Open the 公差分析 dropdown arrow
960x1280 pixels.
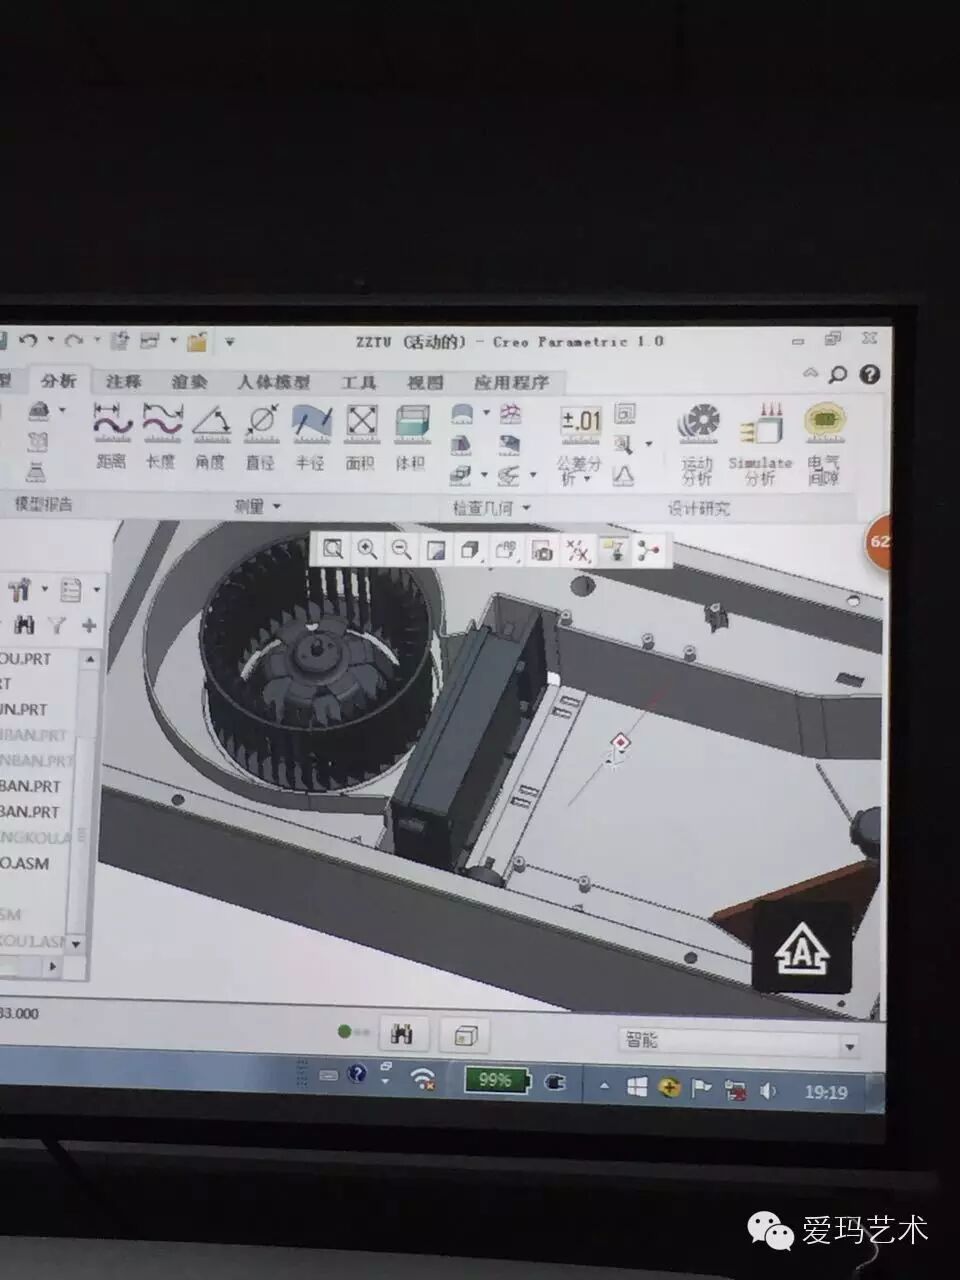pos(587,481)
